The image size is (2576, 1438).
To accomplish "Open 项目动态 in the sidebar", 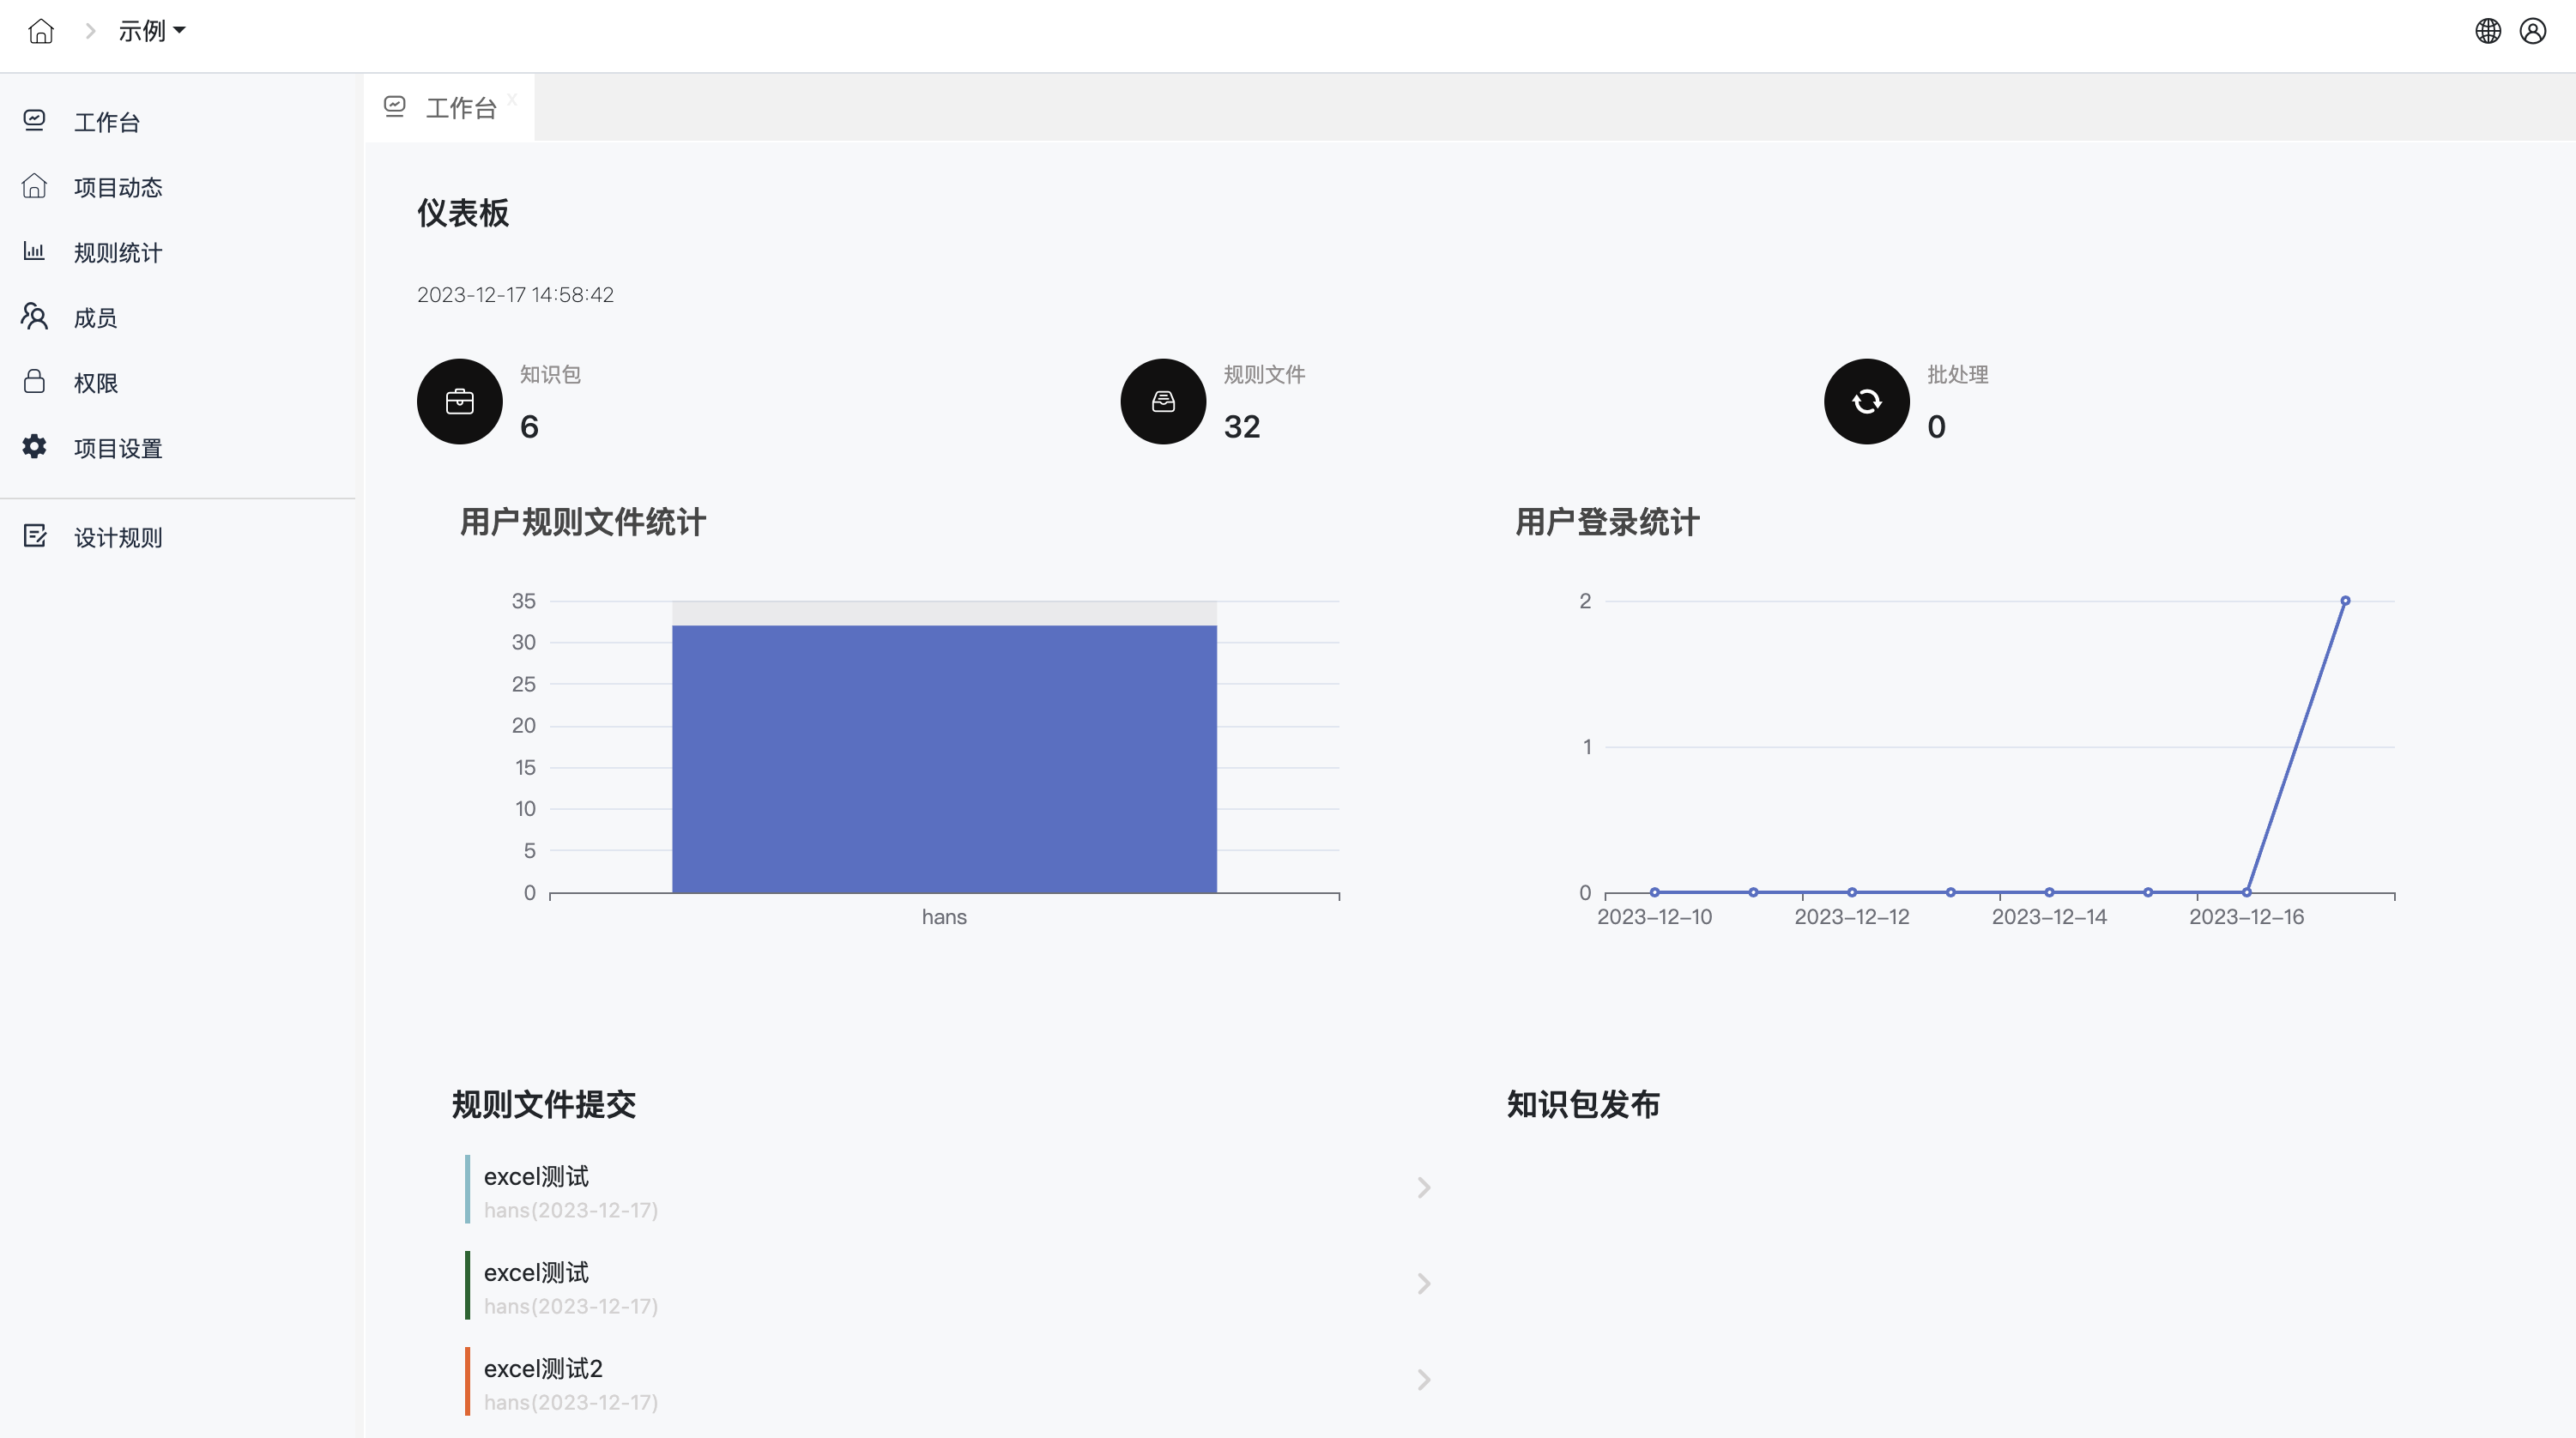I will point(118,188).
